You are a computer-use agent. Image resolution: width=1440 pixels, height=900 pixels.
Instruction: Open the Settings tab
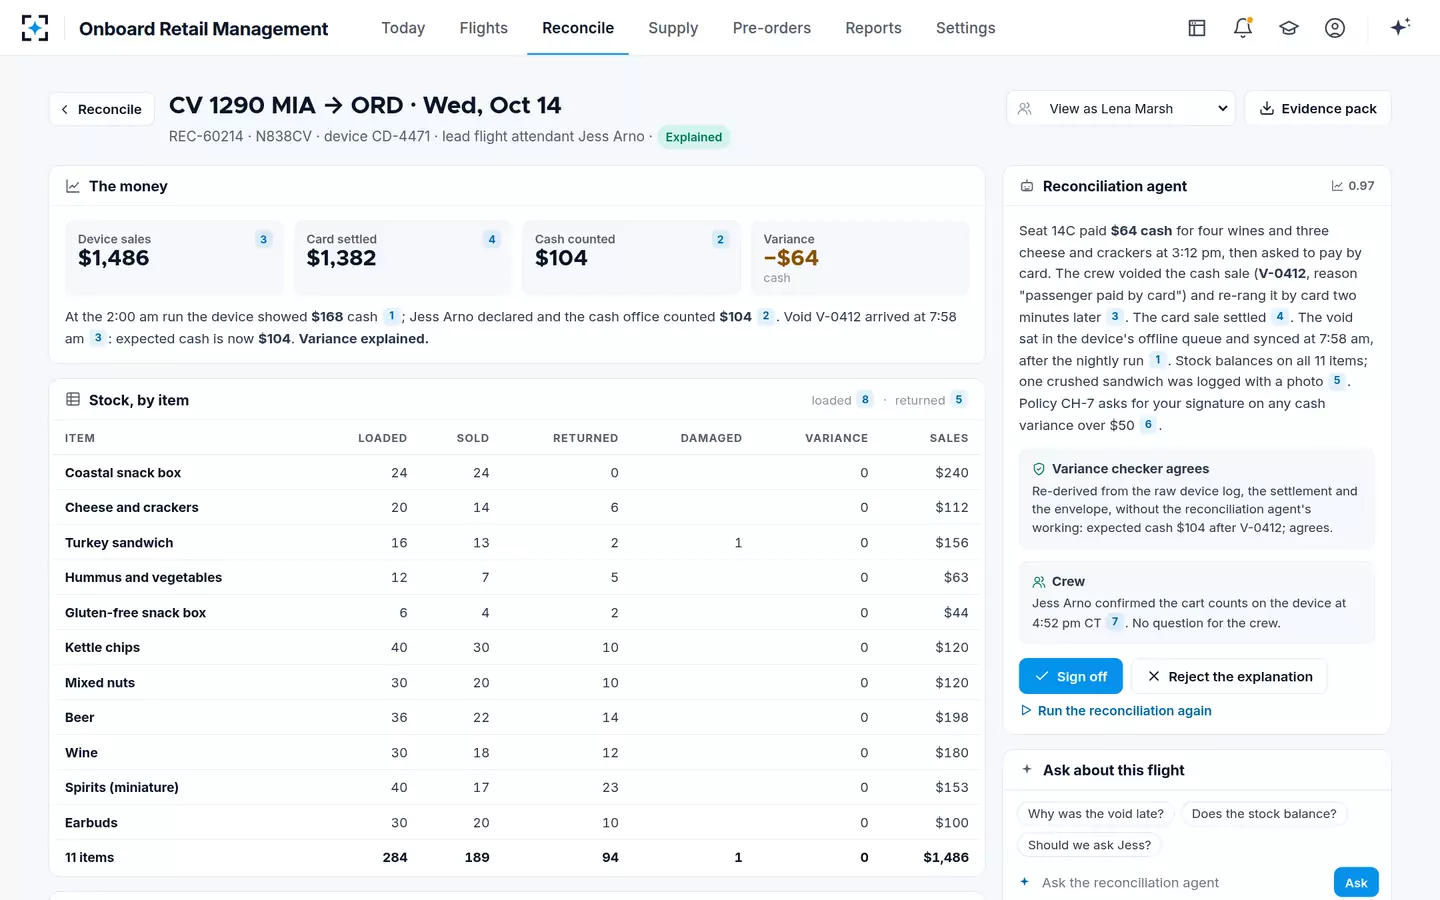tap(966, 28)
